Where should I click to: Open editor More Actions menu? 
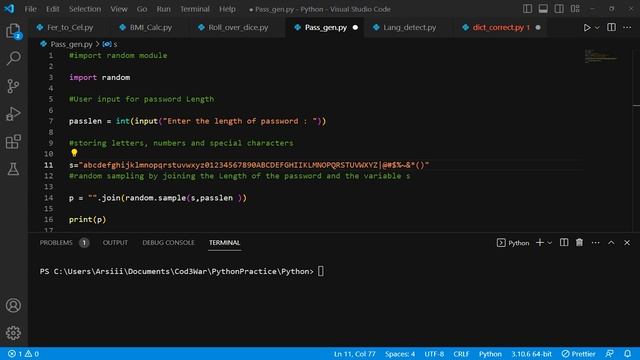[627, 27]
